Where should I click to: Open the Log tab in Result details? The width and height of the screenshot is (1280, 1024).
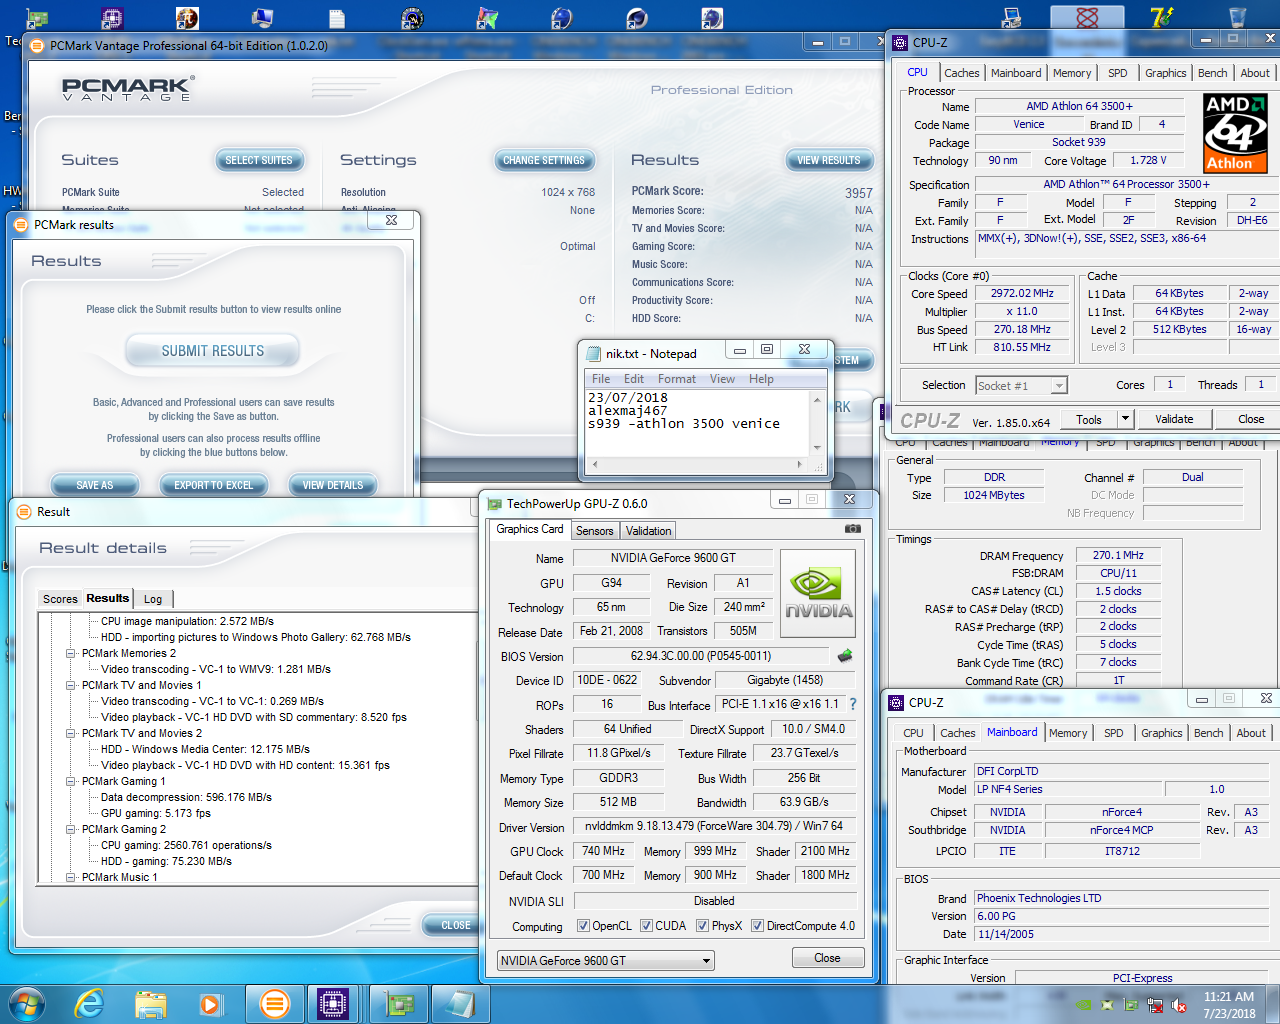153,599
